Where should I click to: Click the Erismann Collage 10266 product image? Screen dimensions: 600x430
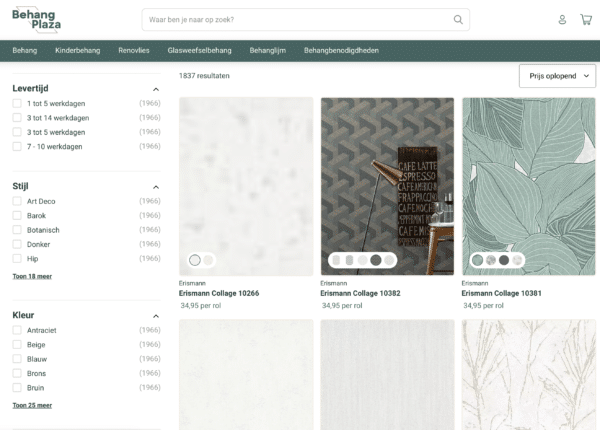pyautogui.click(x=246, y=186)
